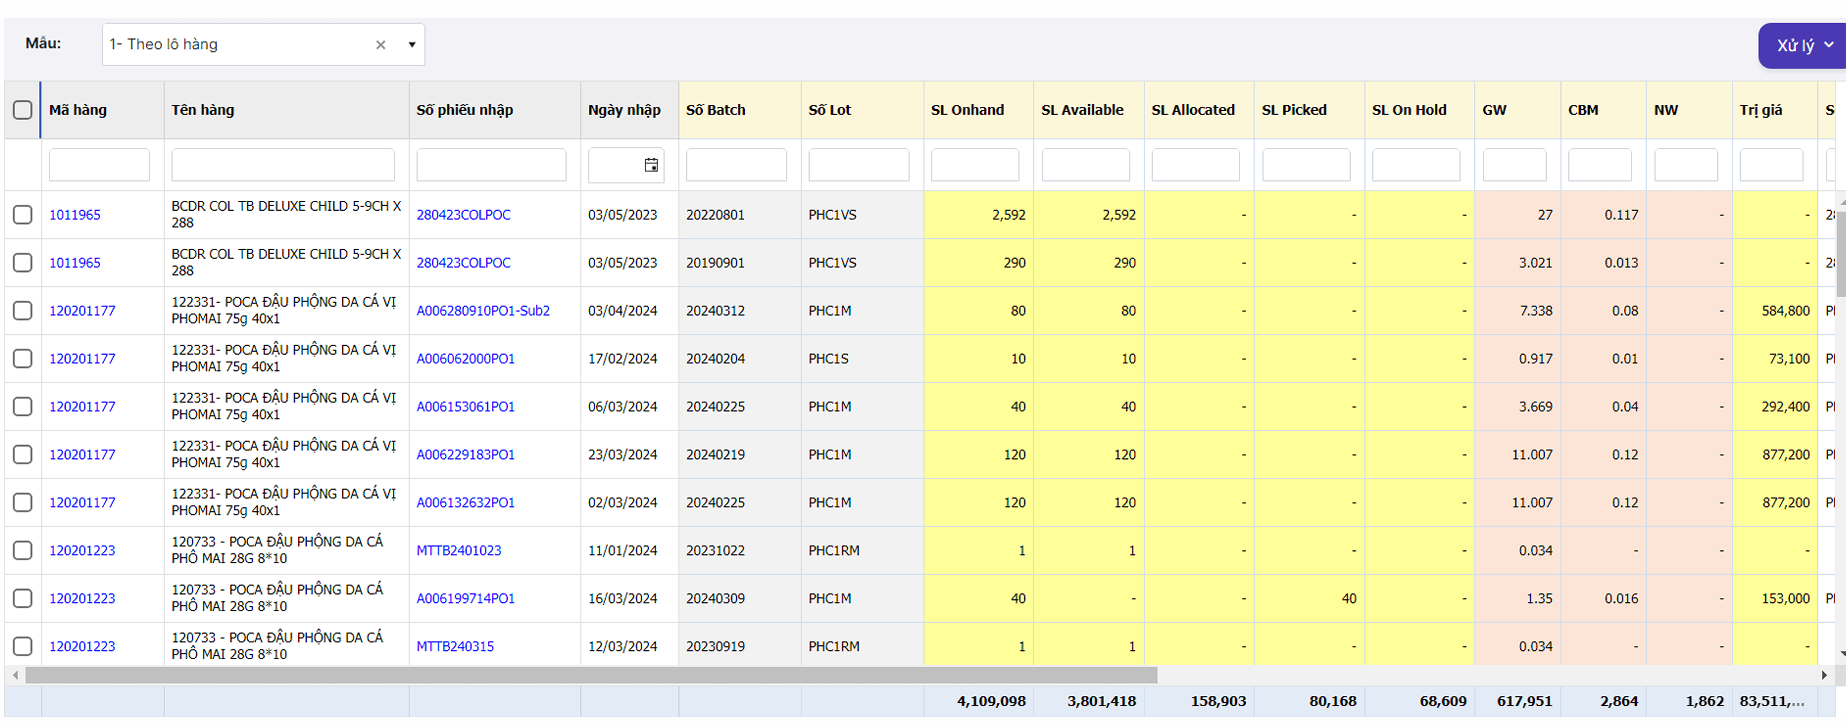
Task: Click horizontal scrollbar right arrow
Action: (x=1825, y=676)
